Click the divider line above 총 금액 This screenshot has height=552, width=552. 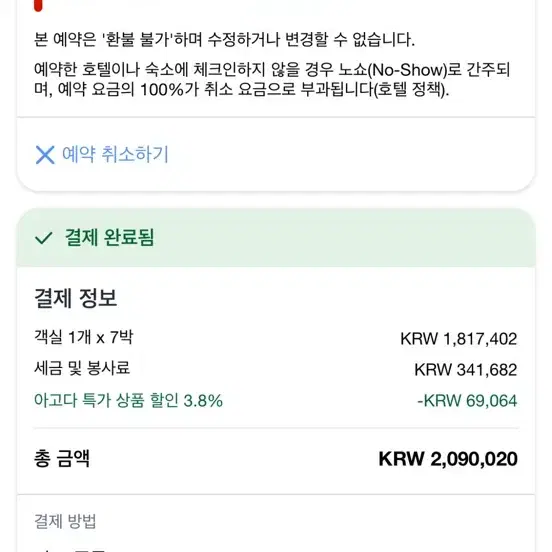coord(276,428)
